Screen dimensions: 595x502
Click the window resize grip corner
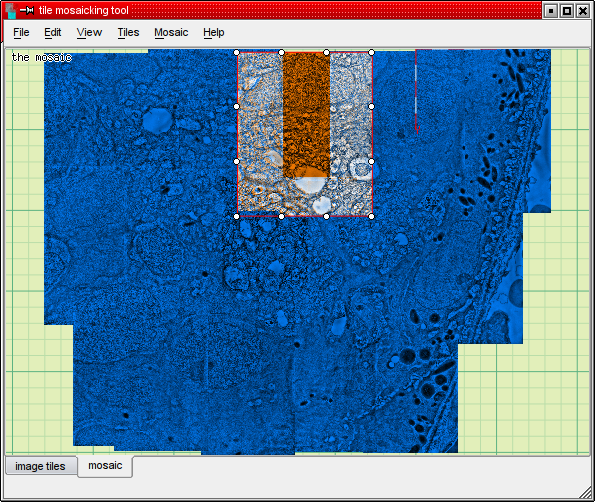pos(586,493)
